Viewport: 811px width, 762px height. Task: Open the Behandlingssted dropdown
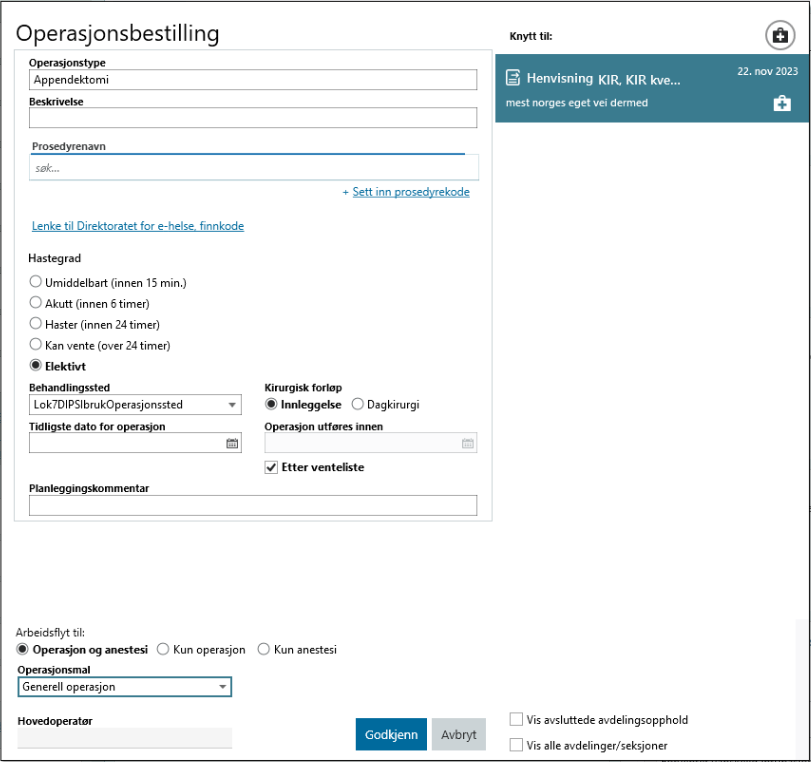point(232,405)
